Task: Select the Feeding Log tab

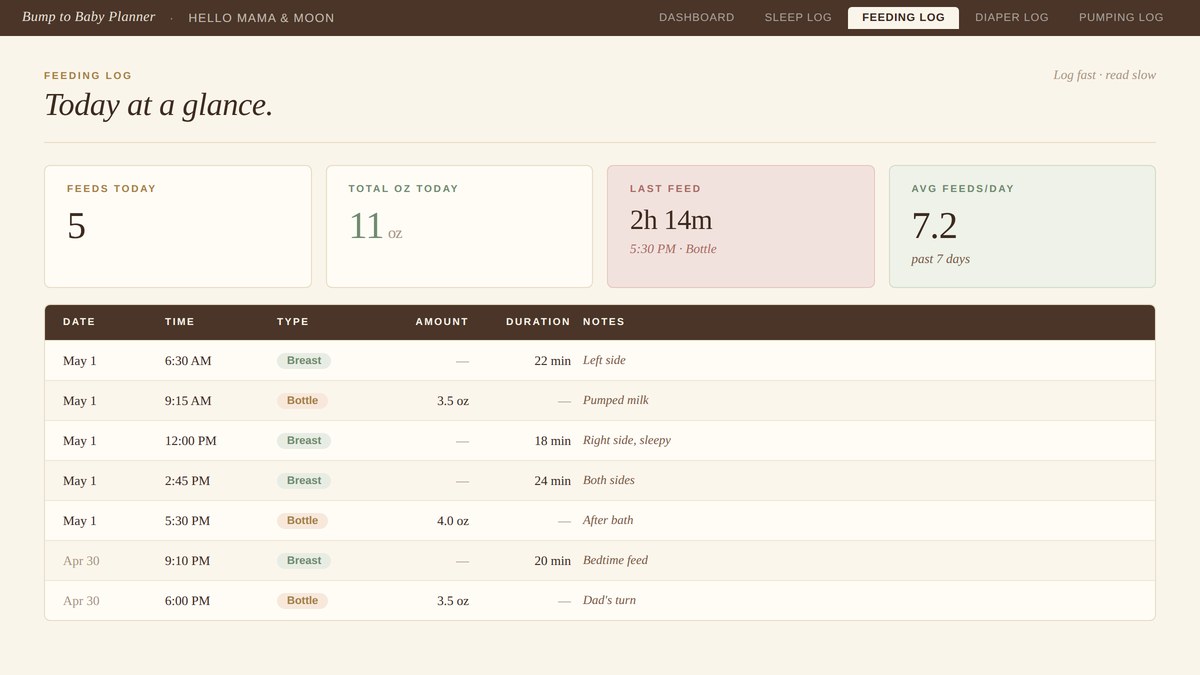Action: click(903, 18)
